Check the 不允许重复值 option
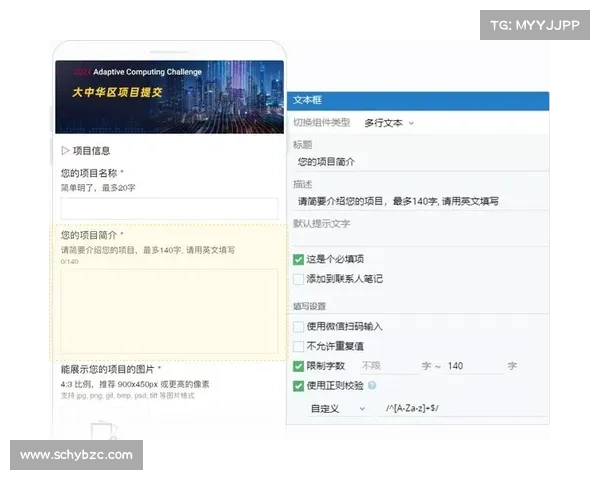Viewport: 600px width, 480px height. 298,346
